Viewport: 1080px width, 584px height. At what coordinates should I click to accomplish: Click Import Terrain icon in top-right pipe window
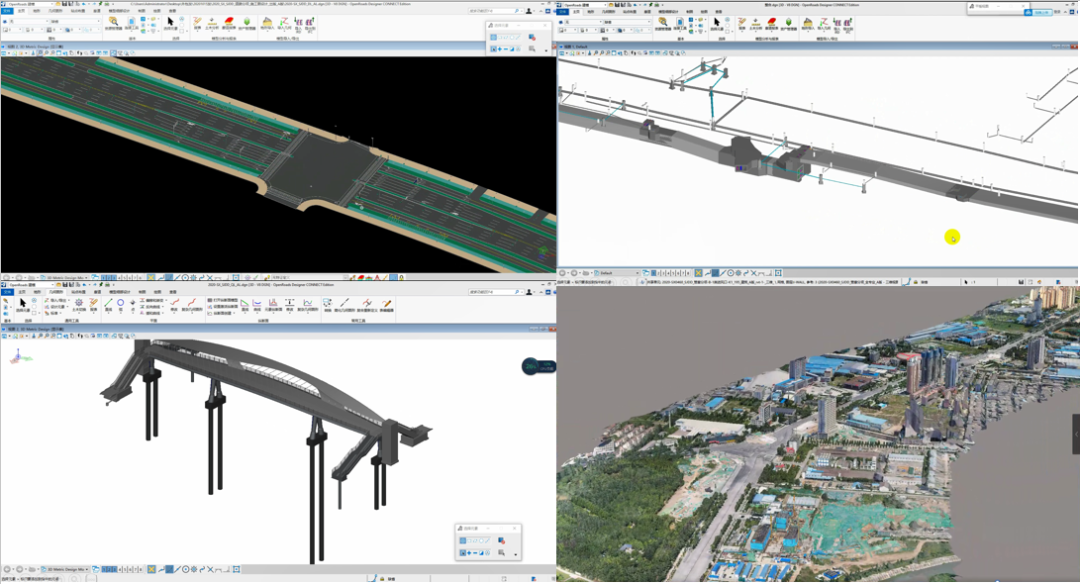808,21
